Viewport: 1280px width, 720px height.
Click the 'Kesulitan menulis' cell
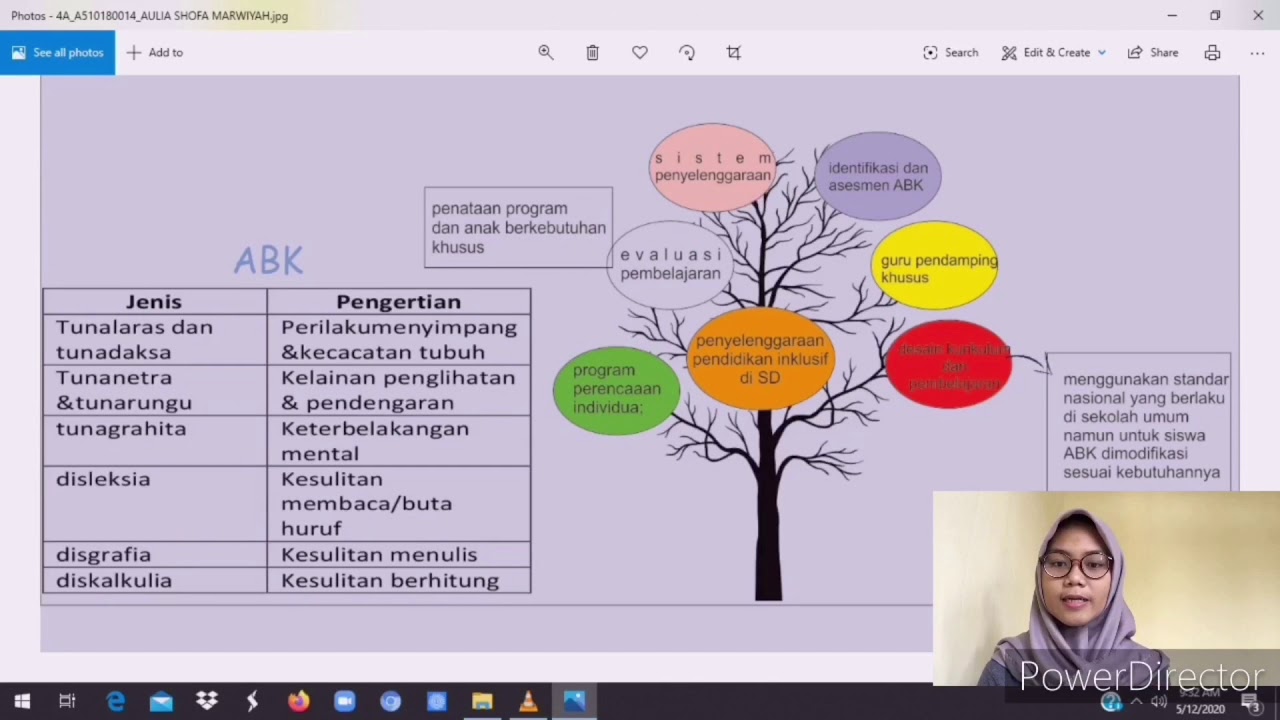click(x=399, y=554)
